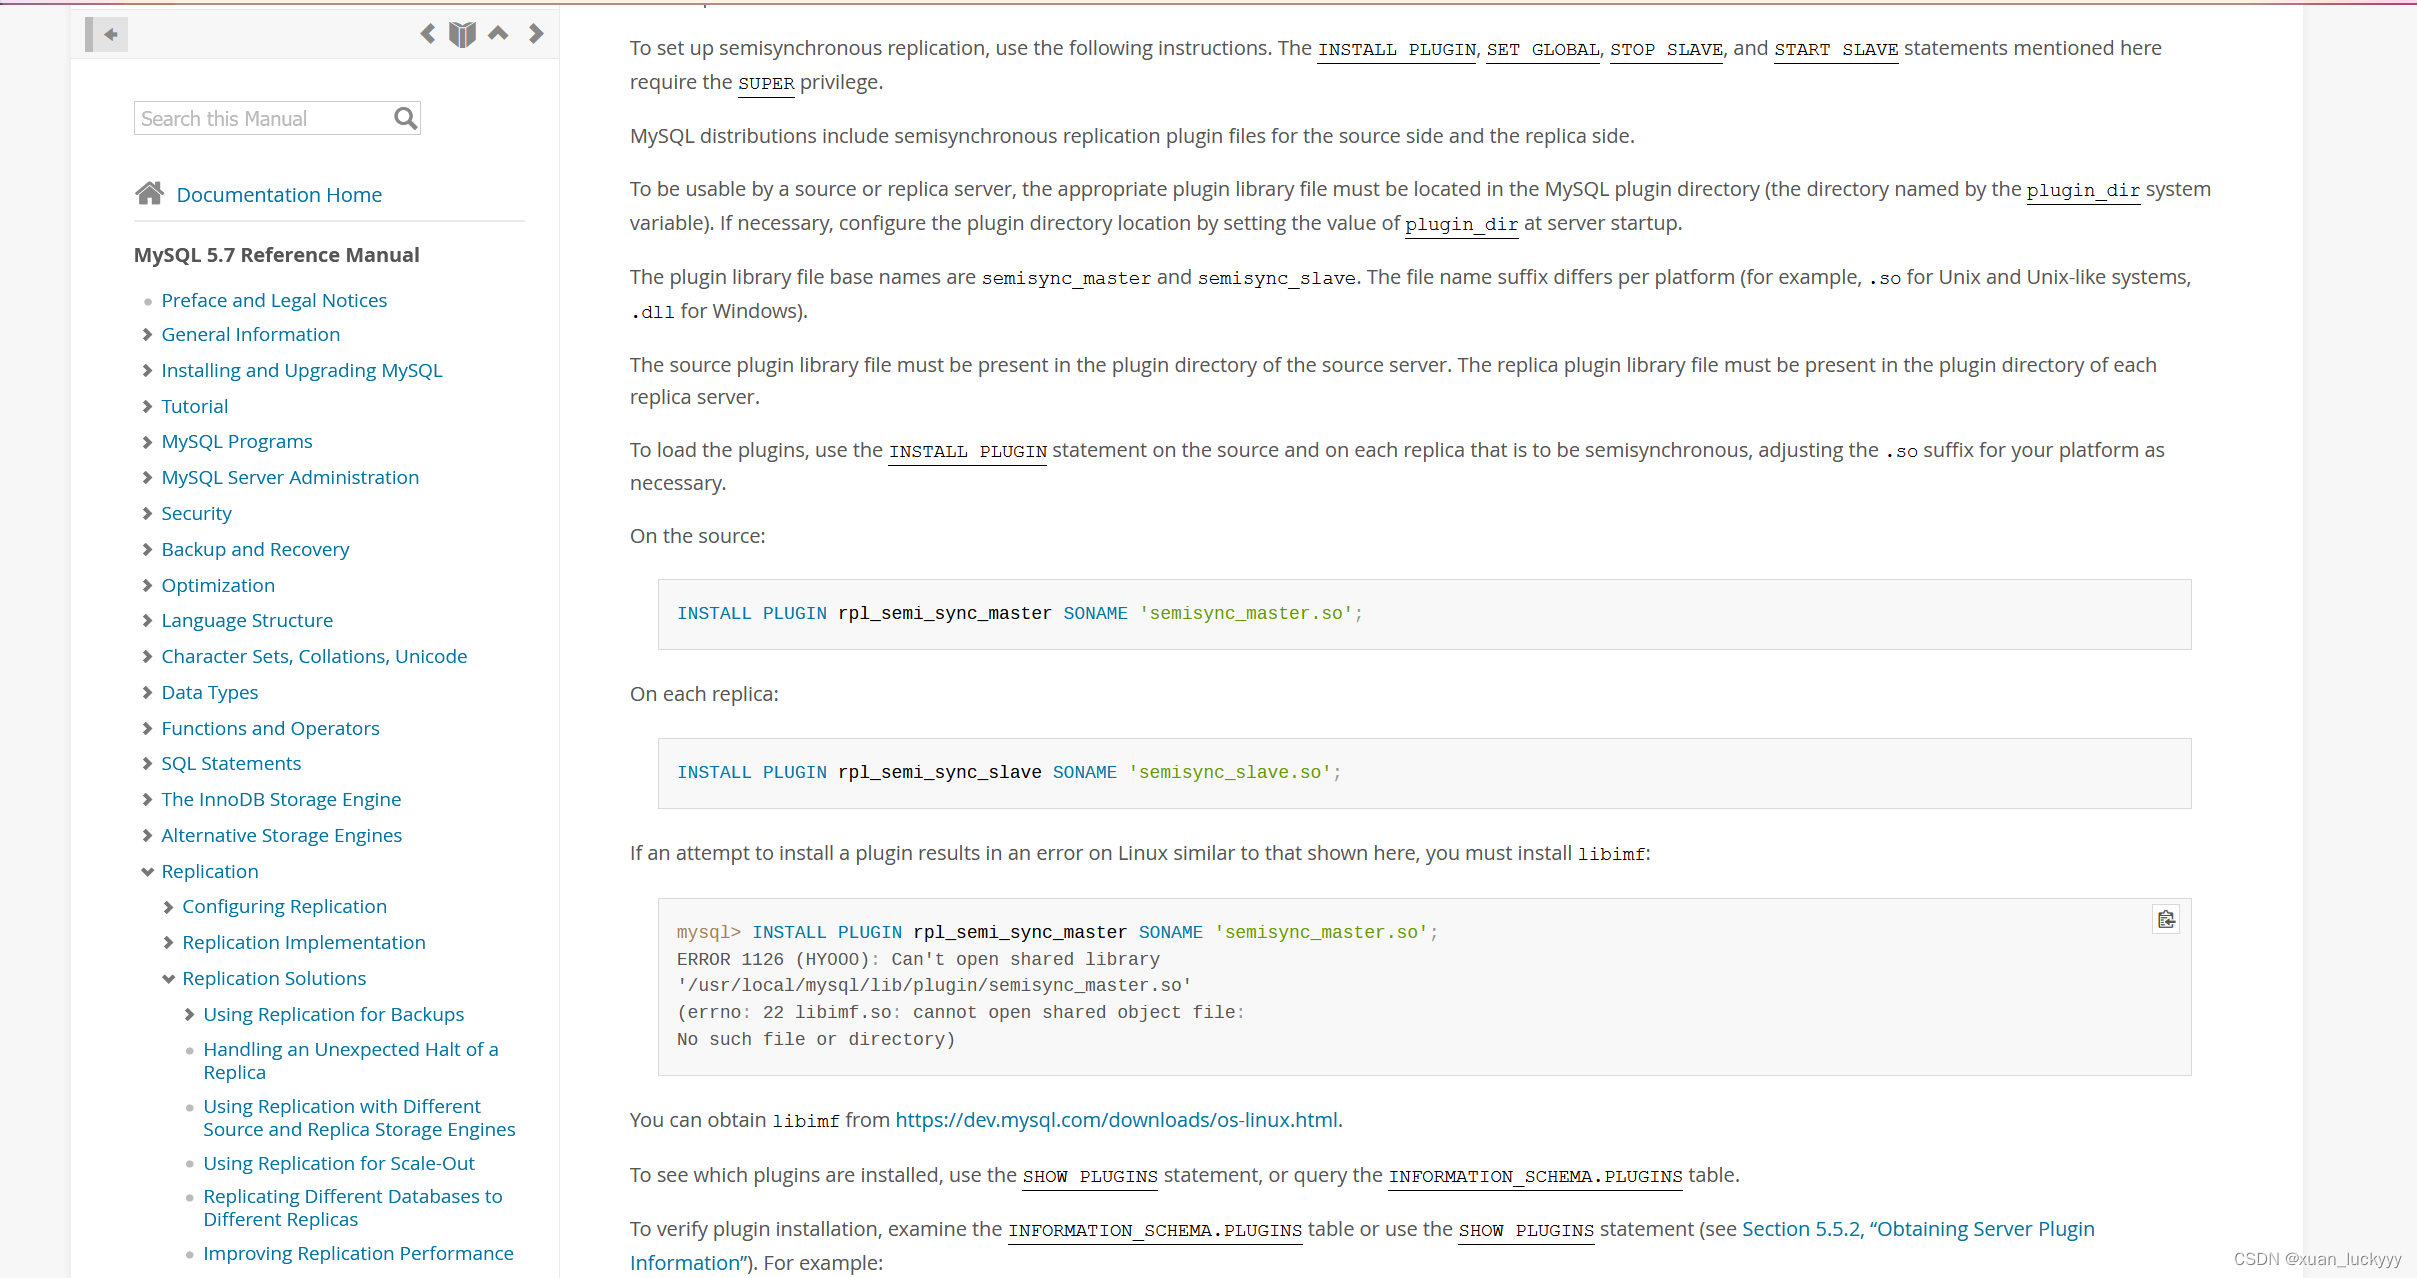The image size is (2417, 1278).
Task: Open Improving Replication Performance page
Action: click(358, 1253)
